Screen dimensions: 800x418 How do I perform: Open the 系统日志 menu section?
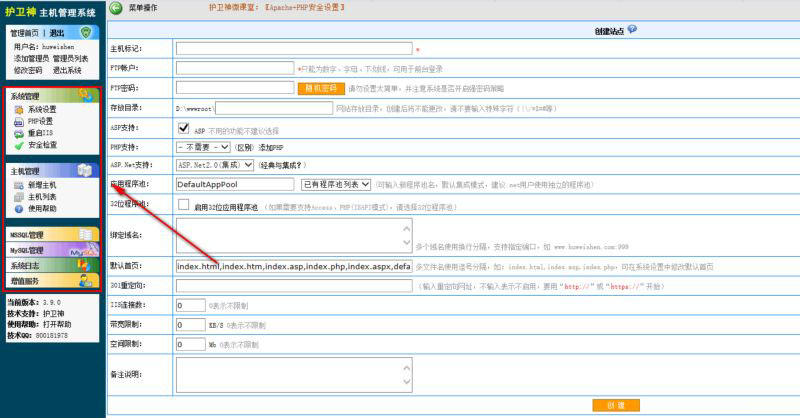click(x=53, y=265)
